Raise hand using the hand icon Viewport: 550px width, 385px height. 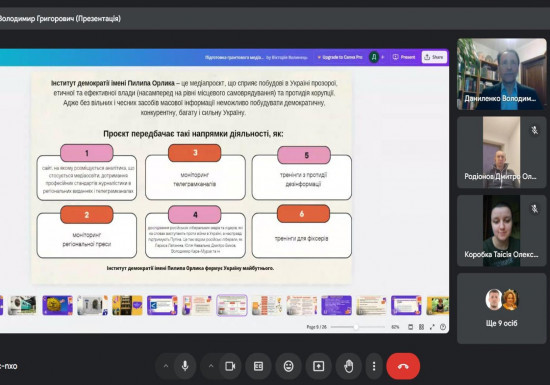[x=348, y=366]
